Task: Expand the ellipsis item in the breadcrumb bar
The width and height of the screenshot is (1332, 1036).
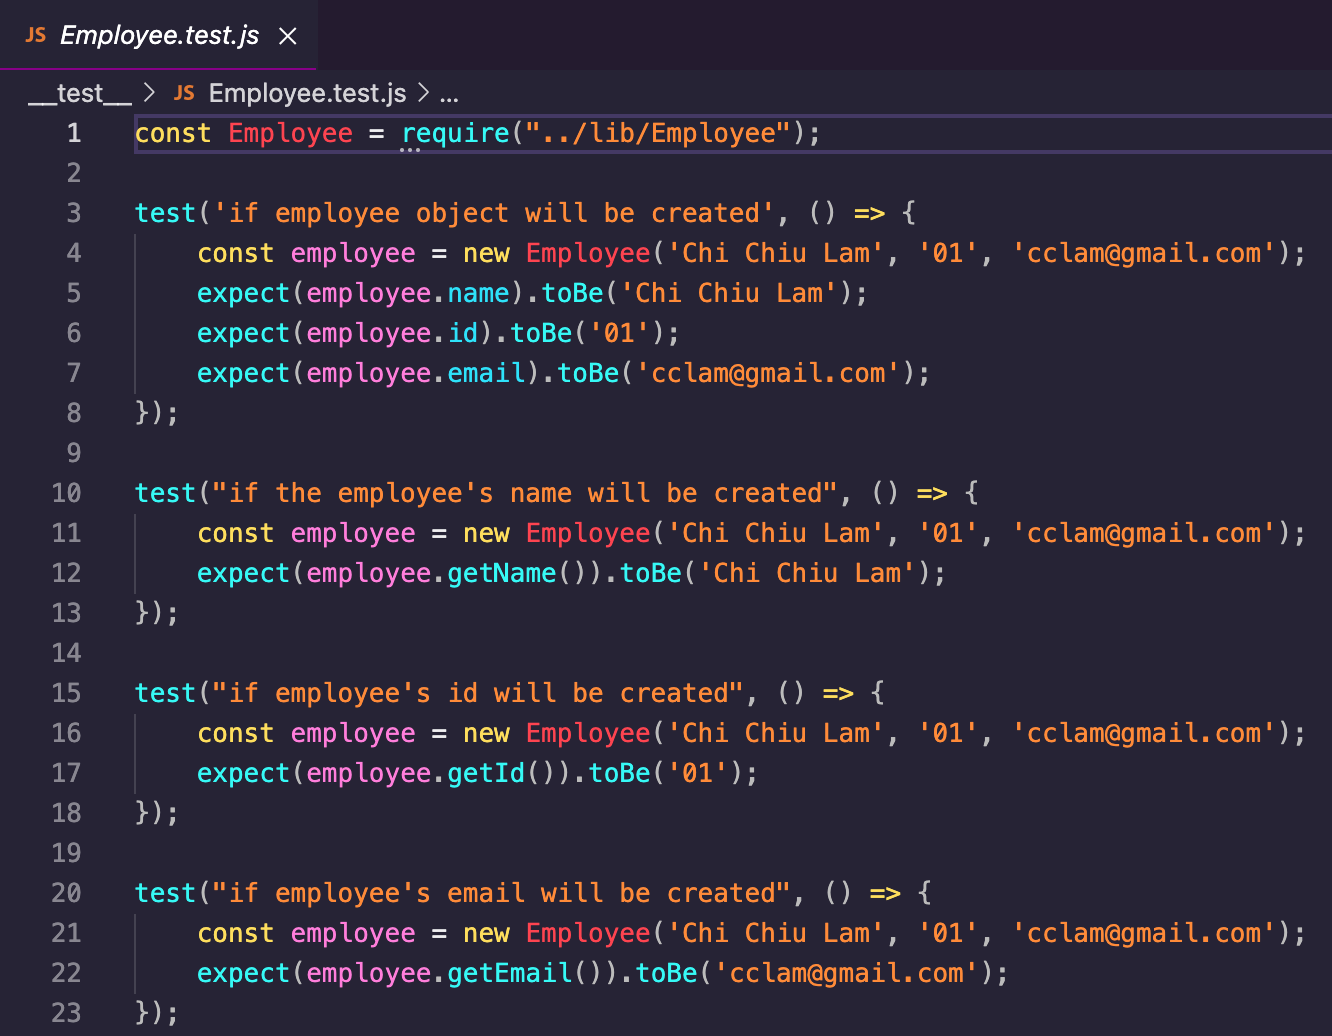Action: click(448, 92)
